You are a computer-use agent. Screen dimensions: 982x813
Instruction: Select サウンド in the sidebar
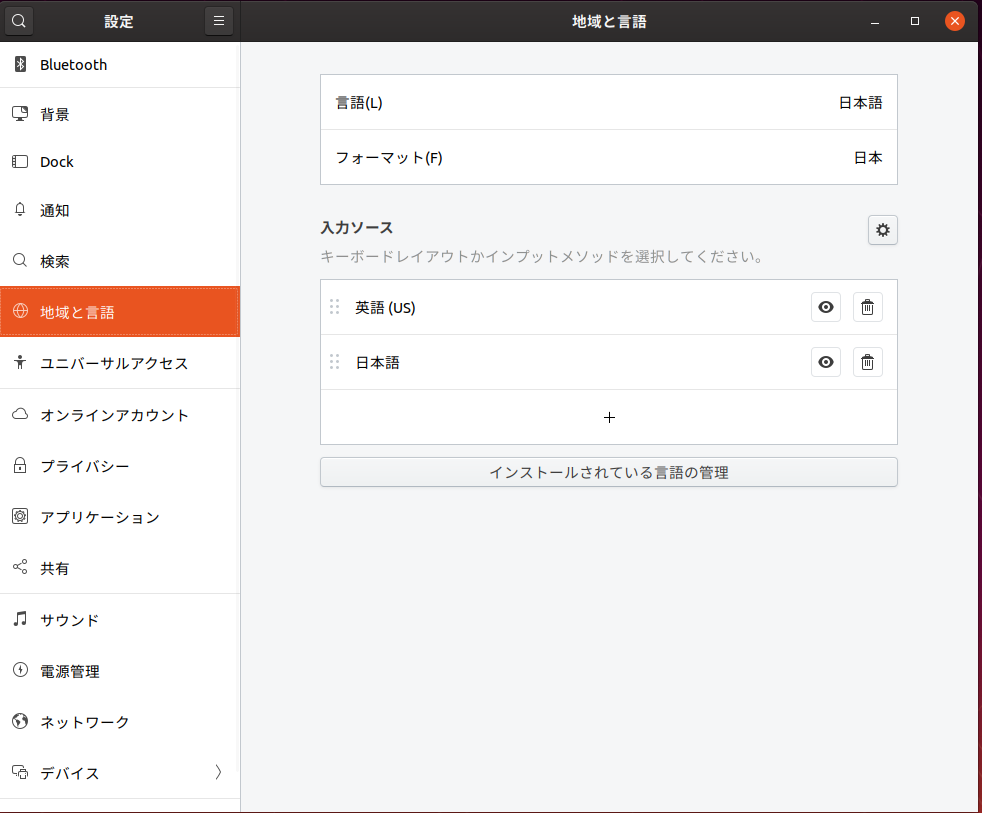point(120,619)
